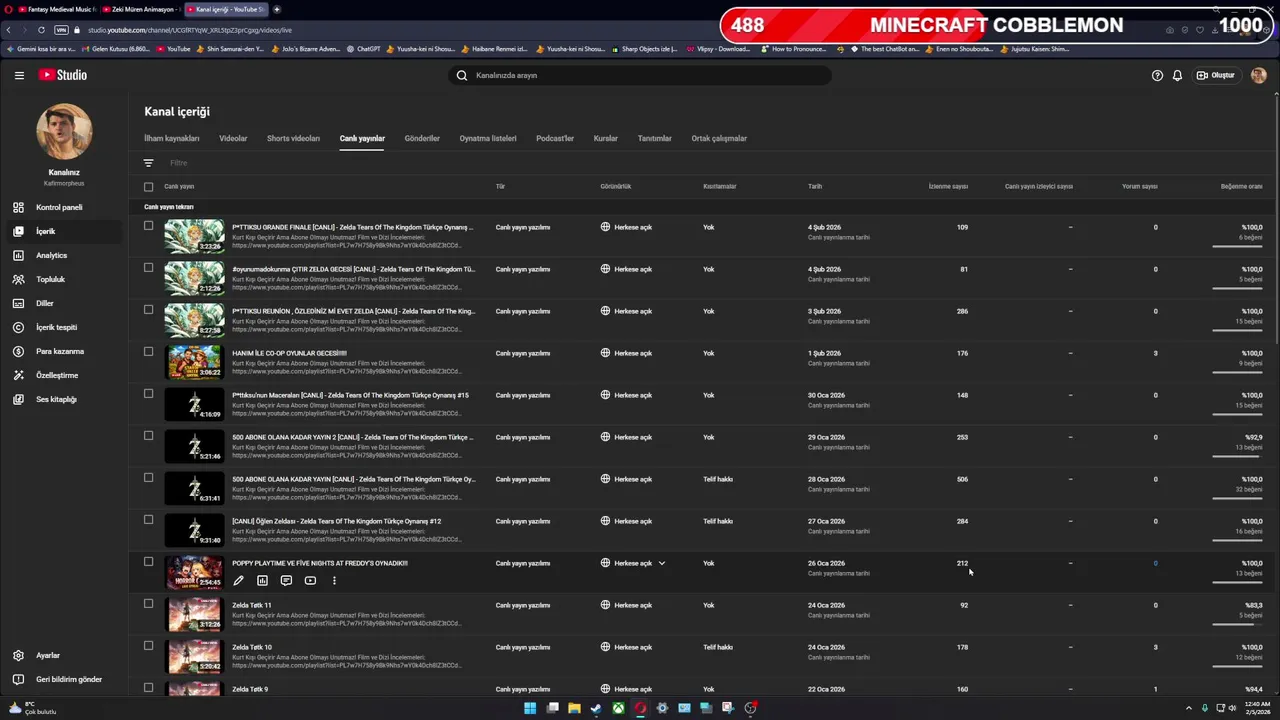Switch to Oynatma listeleri tab
The image size is (1280, 720).
click(488, 138)
